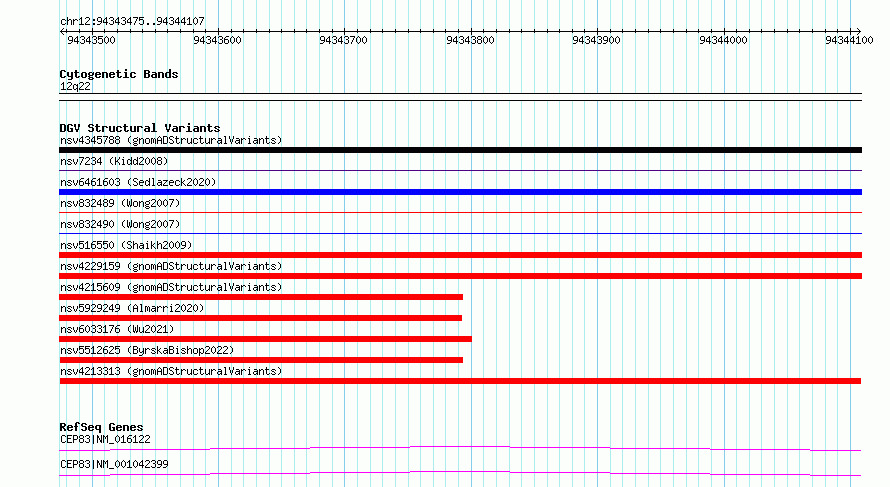
Task: Open gene CEP83|NM_001042399 label
Action: coord(114,464)
